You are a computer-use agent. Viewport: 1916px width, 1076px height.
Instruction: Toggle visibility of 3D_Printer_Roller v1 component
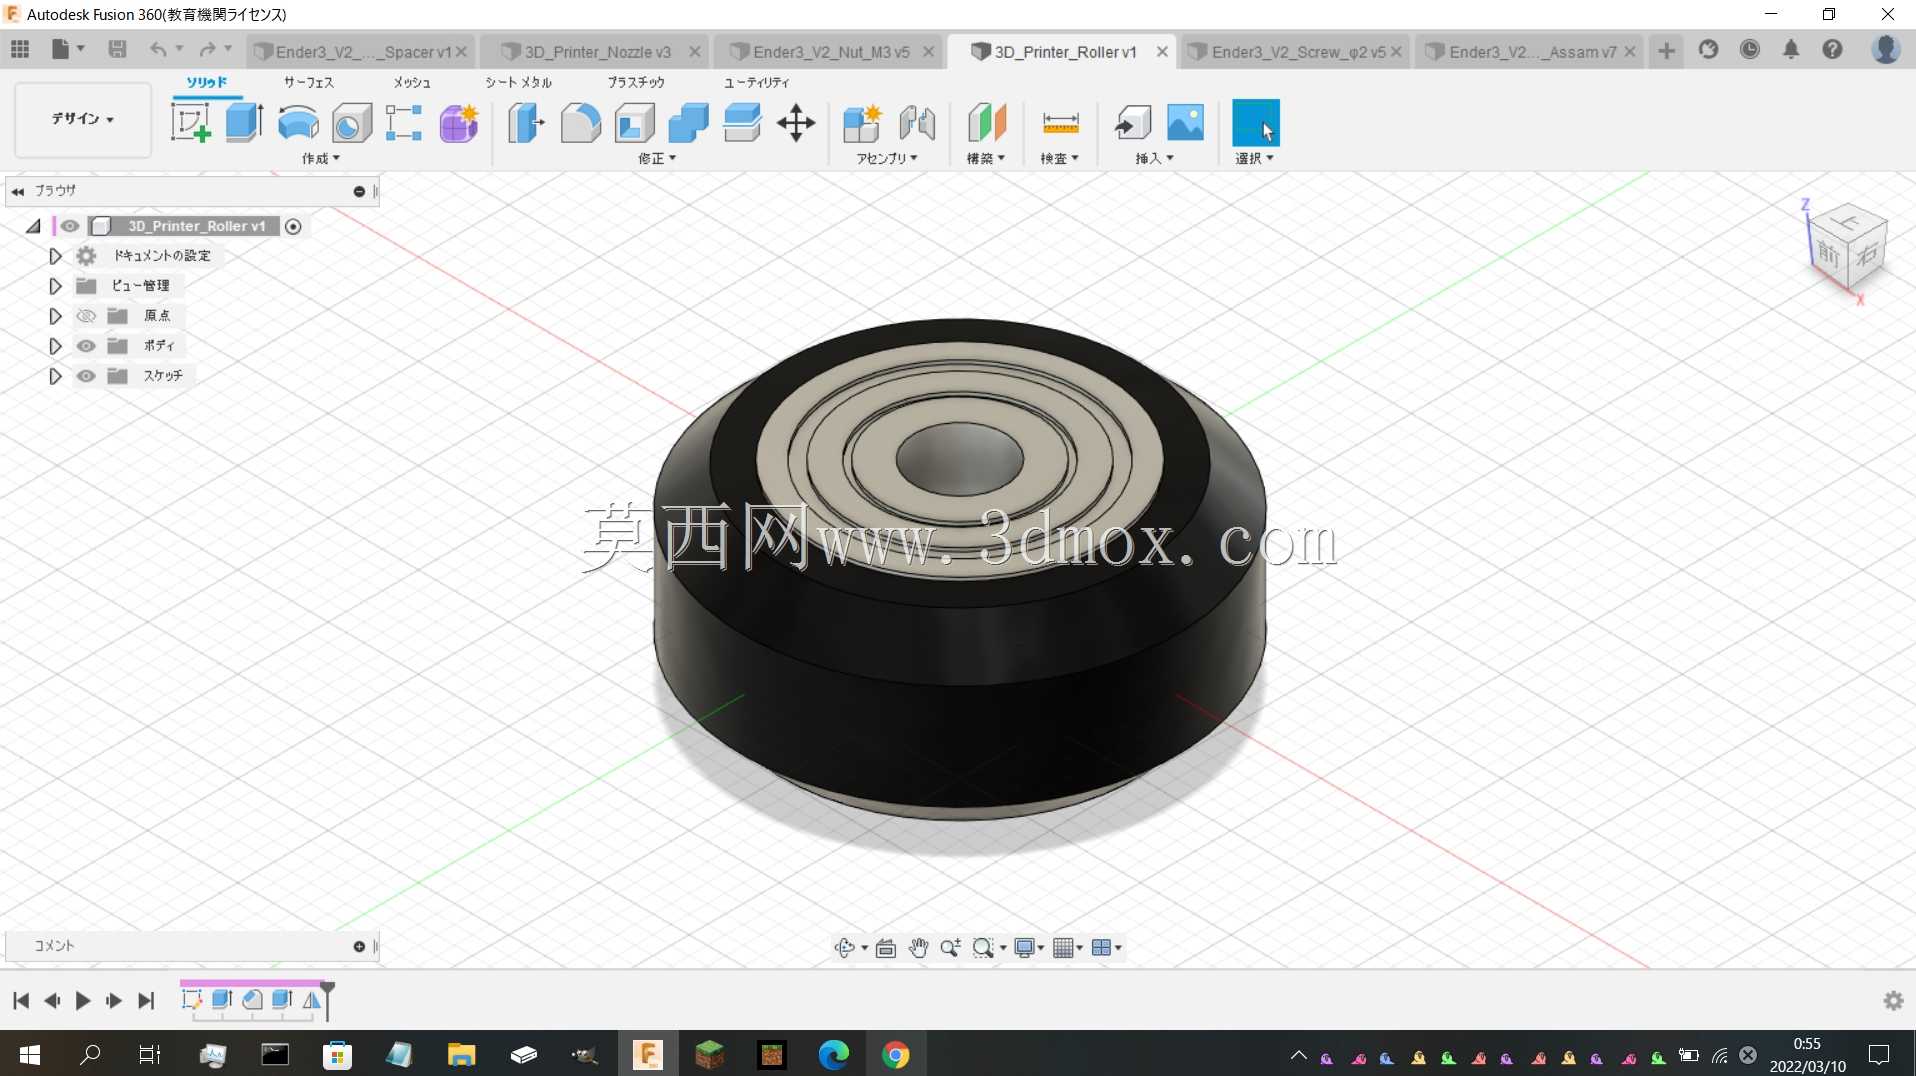click(x=69, y=226)
